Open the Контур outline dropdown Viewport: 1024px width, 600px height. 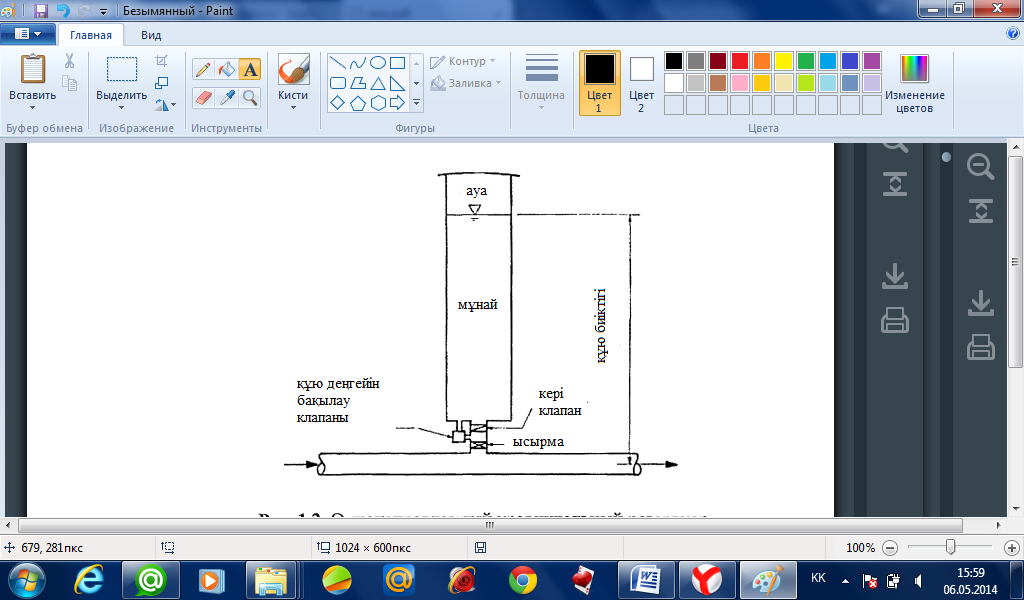point(462,61)
